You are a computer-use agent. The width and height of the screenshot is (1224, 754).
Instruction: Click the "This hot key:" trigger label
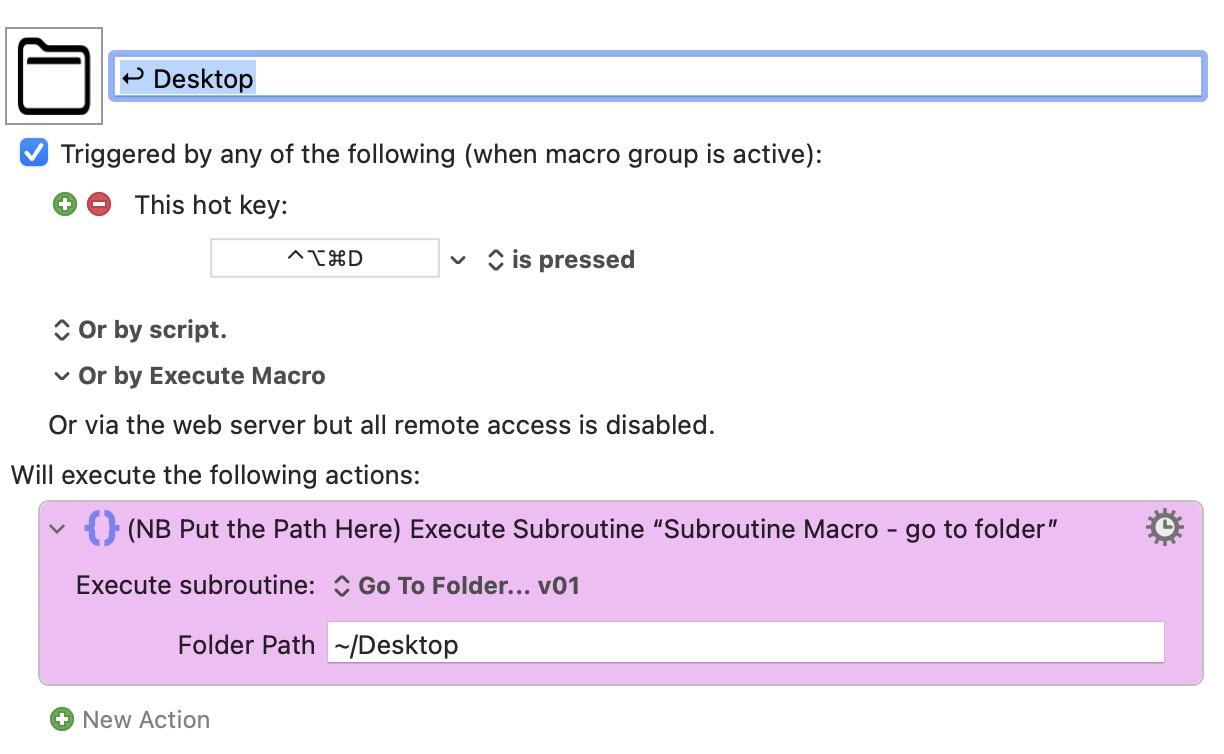[x=211, y=205]
